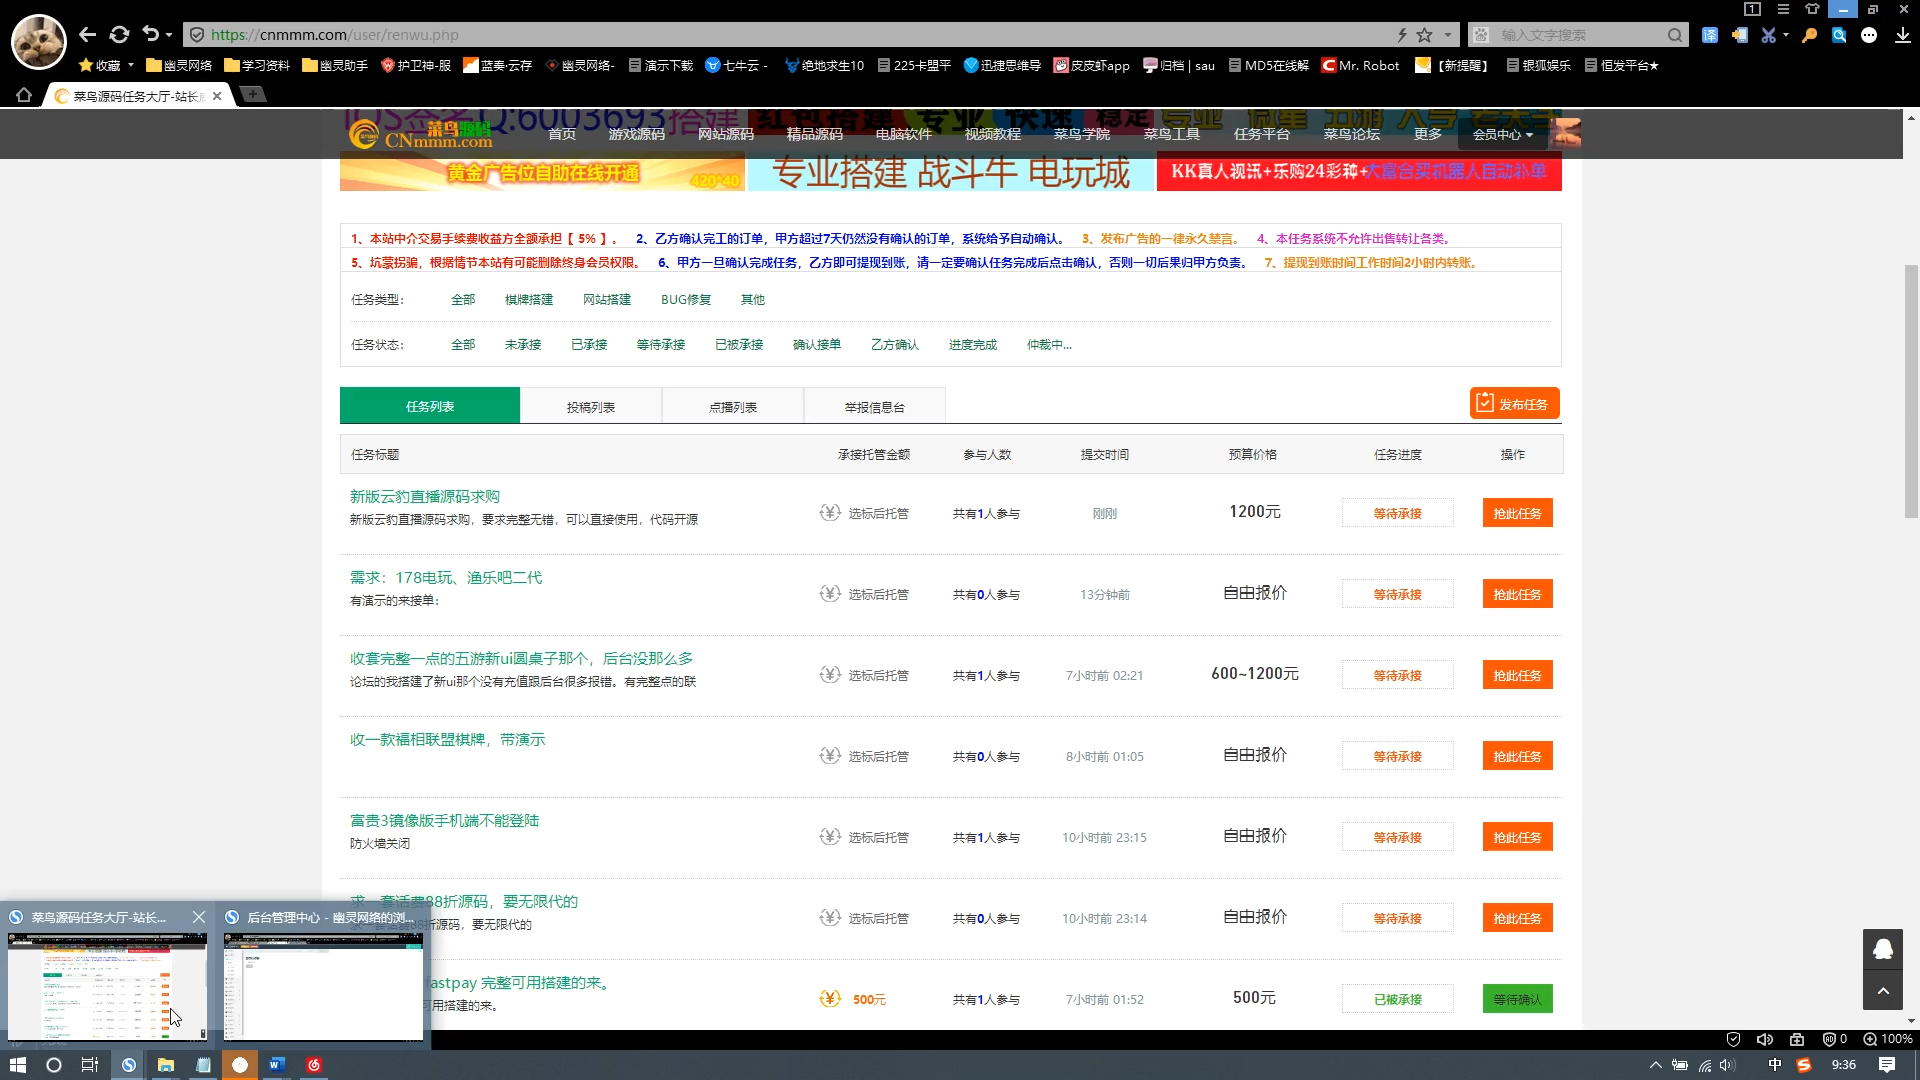The image size is (1920, 1080).
Task: Click the 皮皮虾app bookmark icon
Action: (x=1065, y=65)
